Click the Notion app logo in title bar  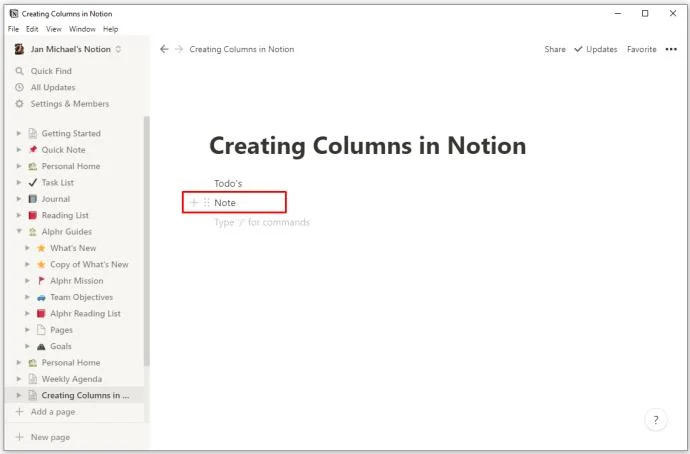(x=13, y=14)
